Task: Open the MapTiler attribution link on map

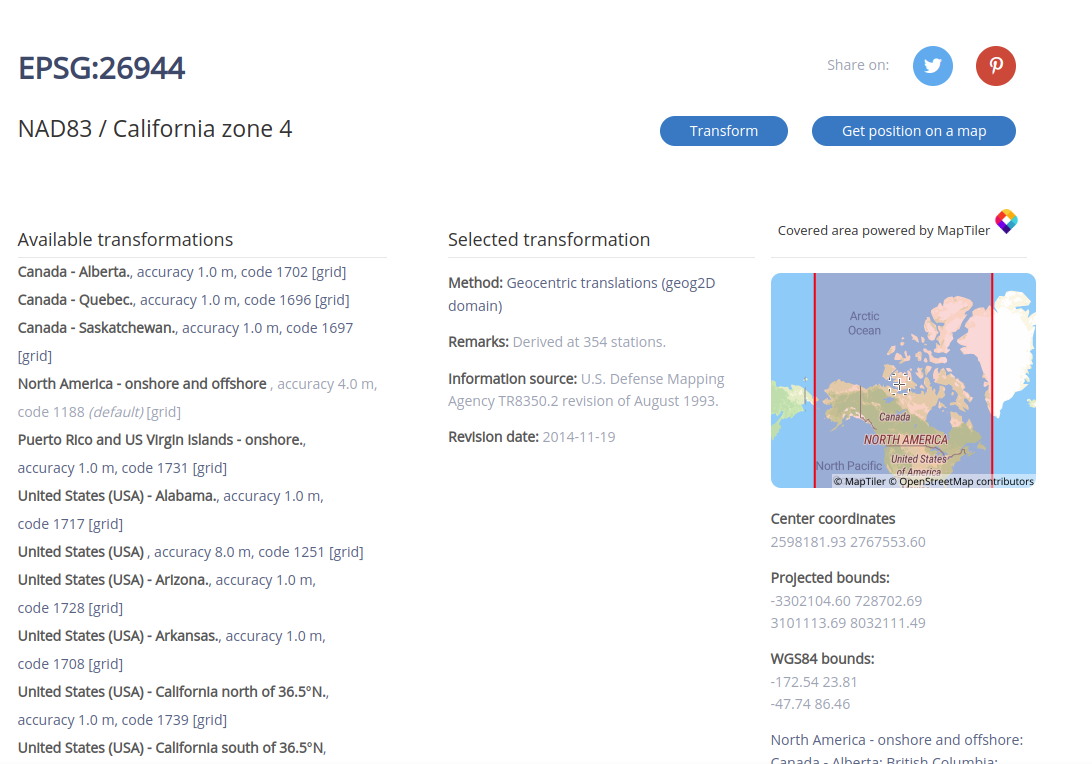Action: pyautogui.click(x=860, y=482)
